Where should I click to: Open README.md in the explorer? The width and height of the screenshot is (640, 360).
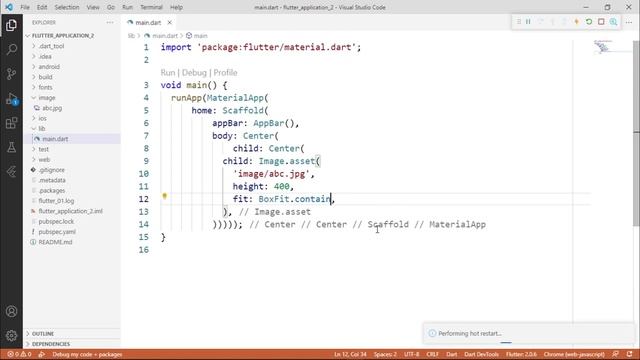55,242
